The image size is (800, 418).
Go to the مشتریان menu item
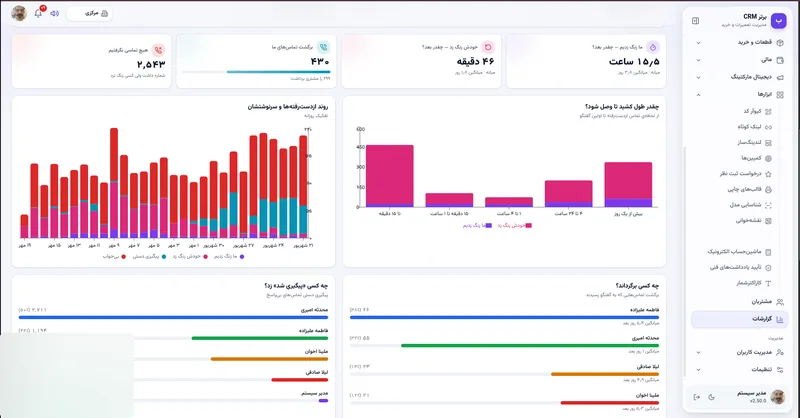pyautogui.click(x=740, y=302)
